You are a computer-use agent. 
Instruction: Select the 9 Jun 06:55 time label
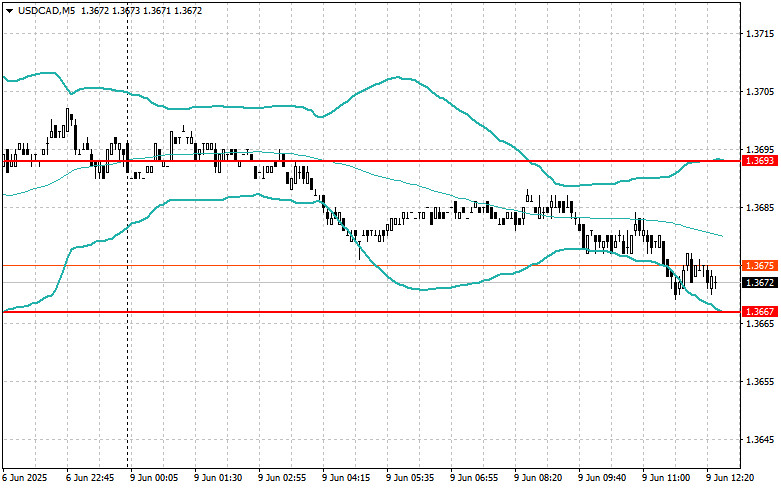tap(474, 478)
